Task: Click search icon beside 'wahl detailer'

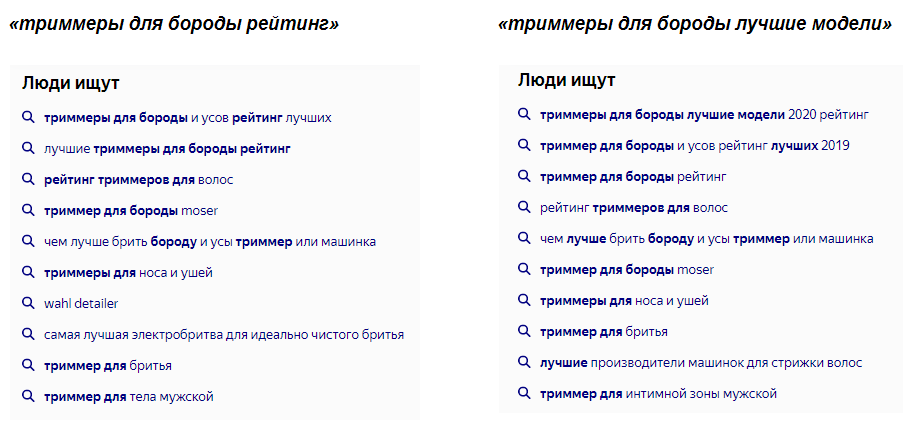Action: [x=28, y=303]
